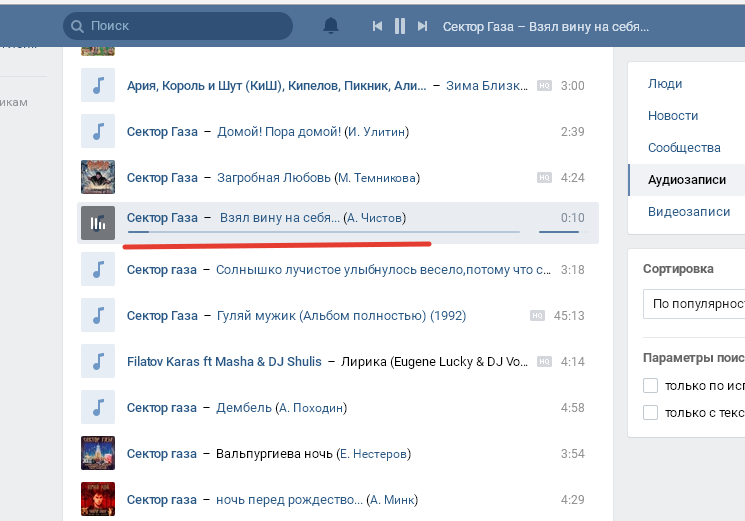Toggle the first search parameter checkbox

coord(651,386)
